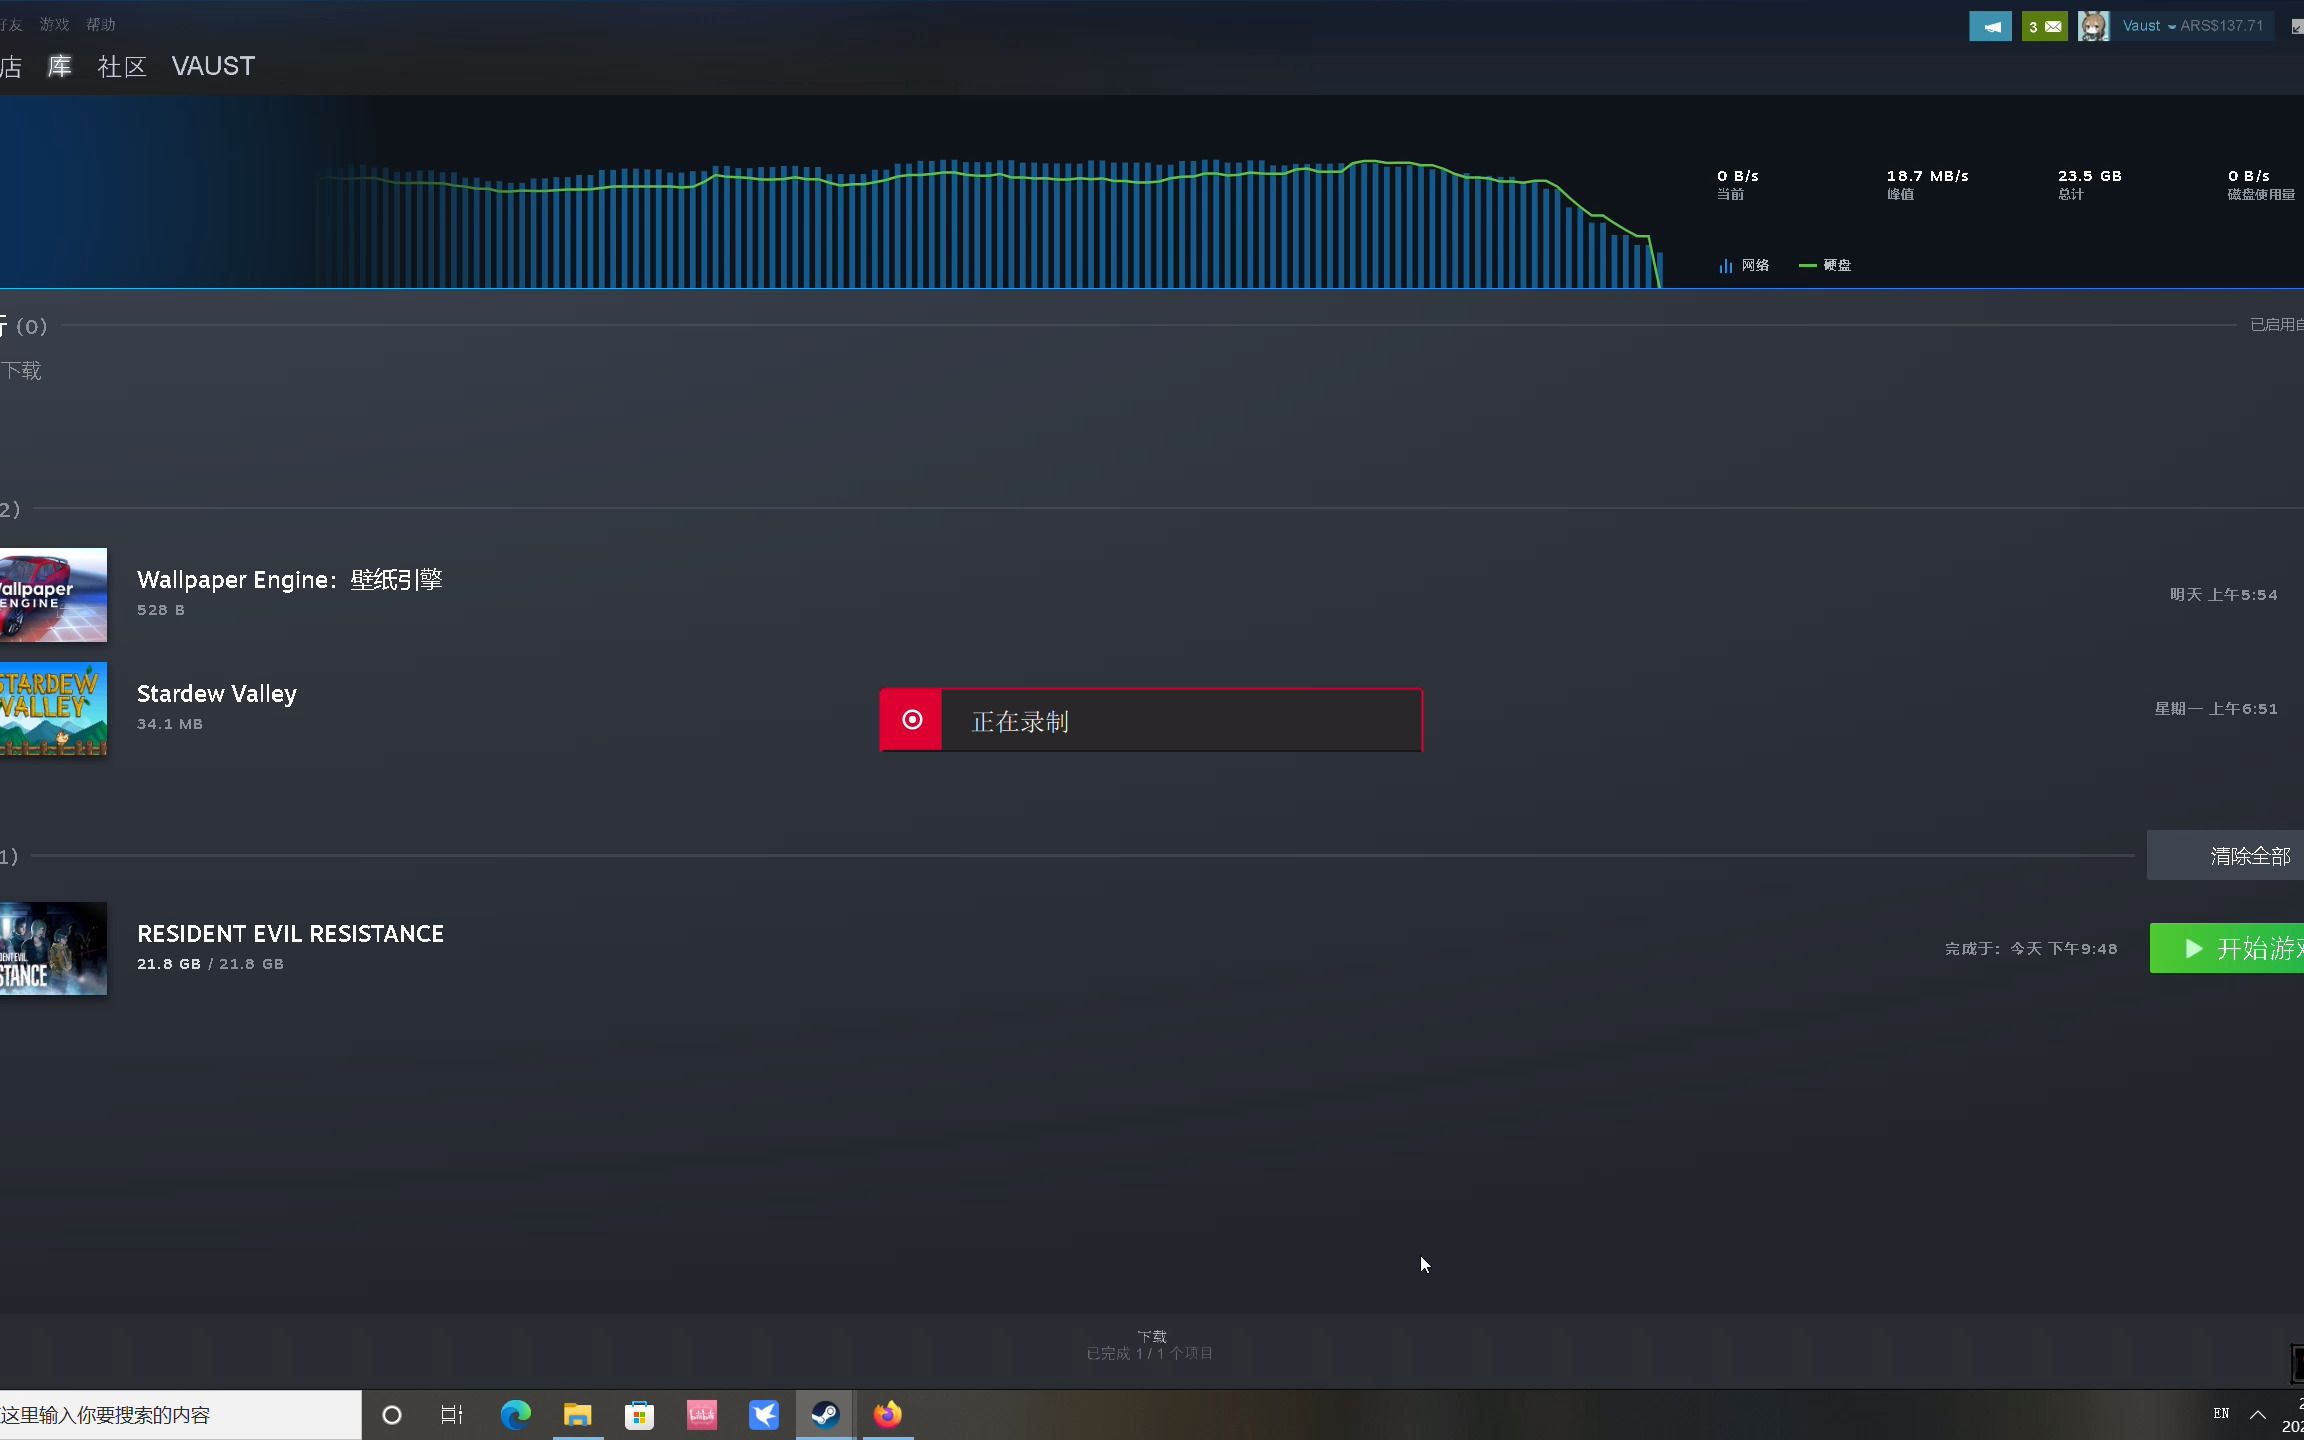This screenshot has width=2304, height=1440.
Task: Expand hidden system tray icons
Action: [2258, 1414]
